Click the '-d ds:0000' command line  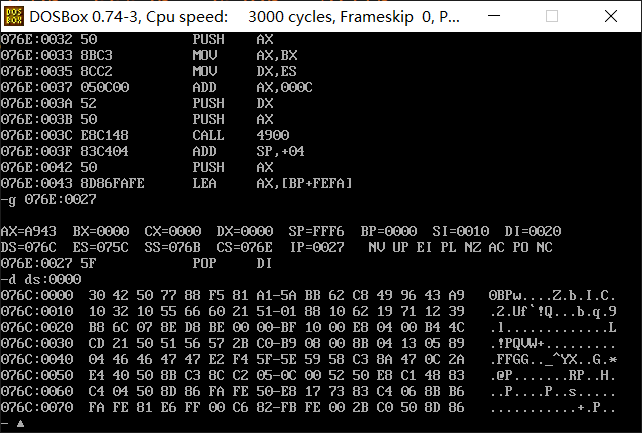coord(41,280)
